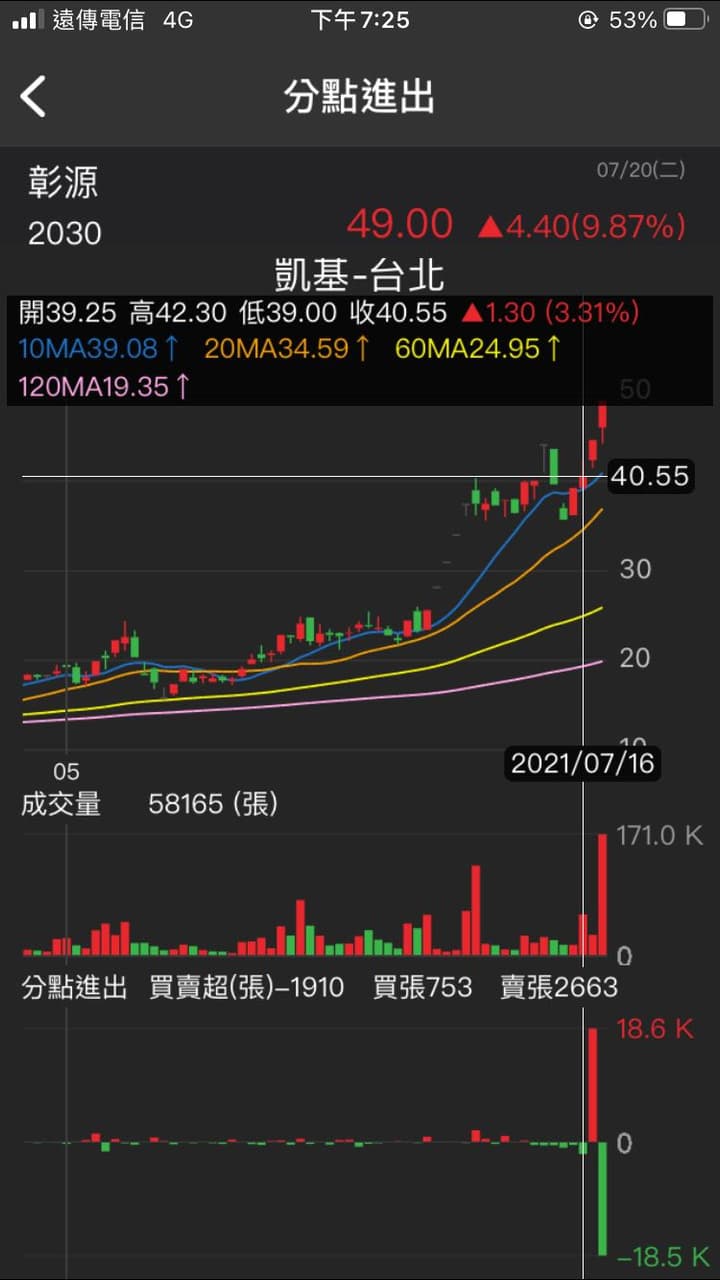The height and width of the screenshot is (1280, 720).
Task: Tap the 49.00 current price
Action: pyautogui.click(x=400, y=224)
